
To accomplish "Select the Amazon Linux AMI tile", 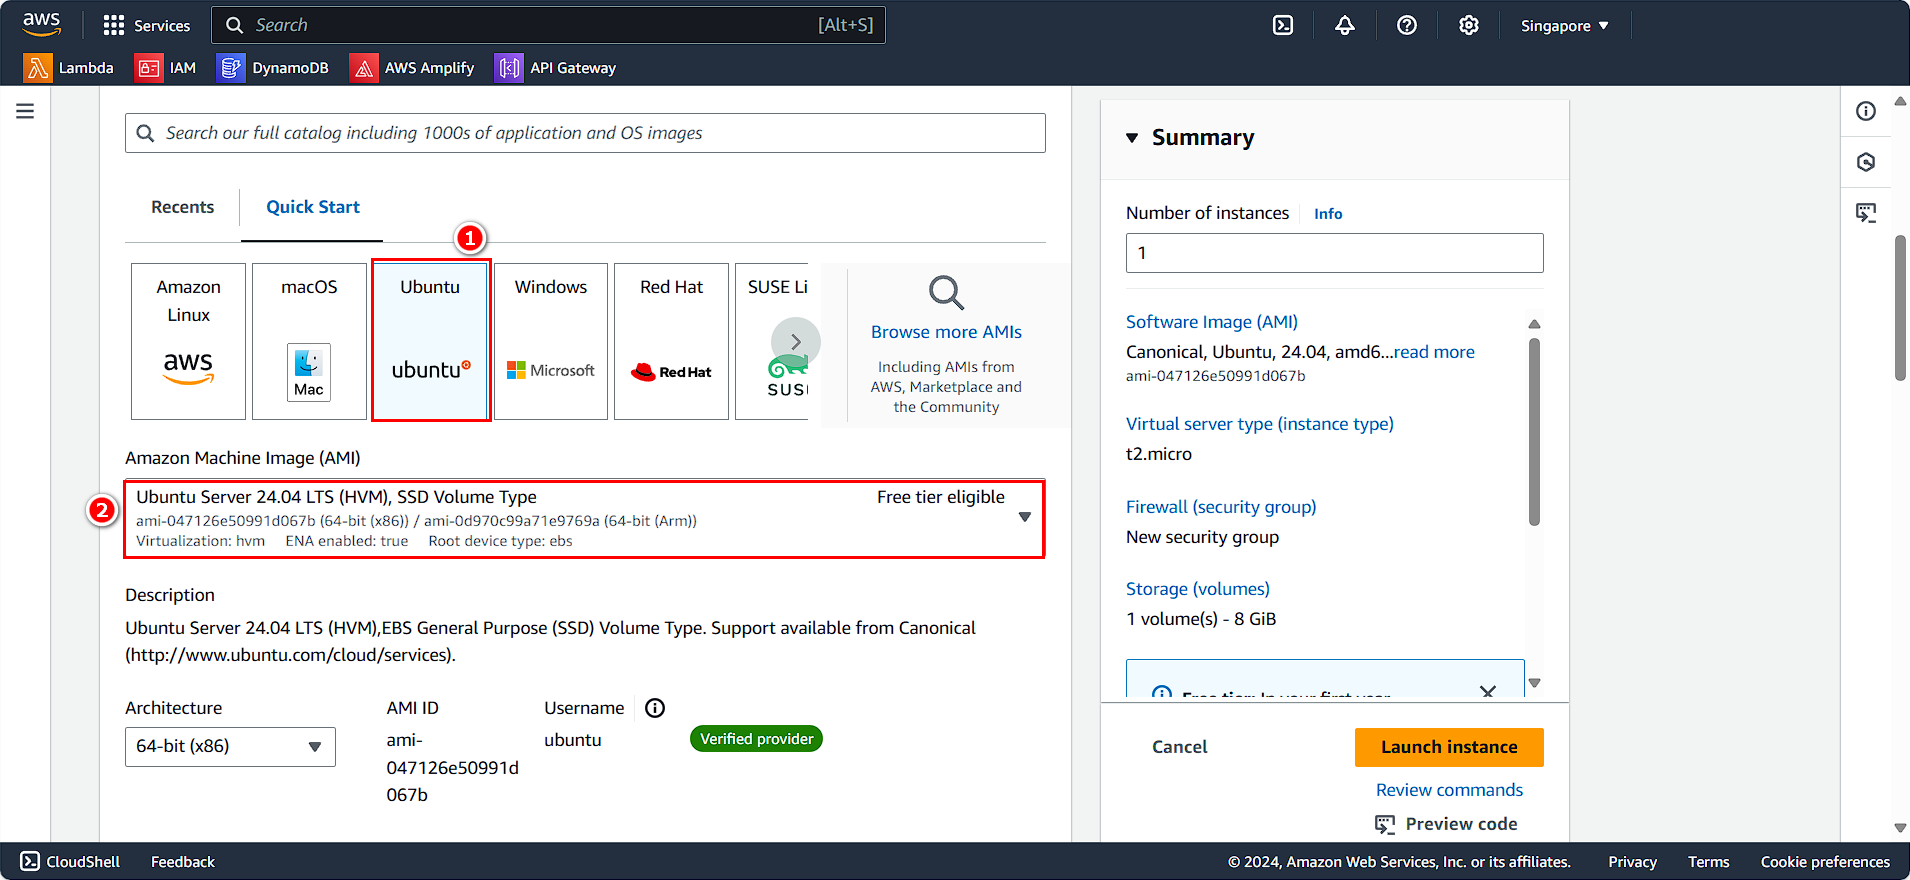I will [188, 341].
